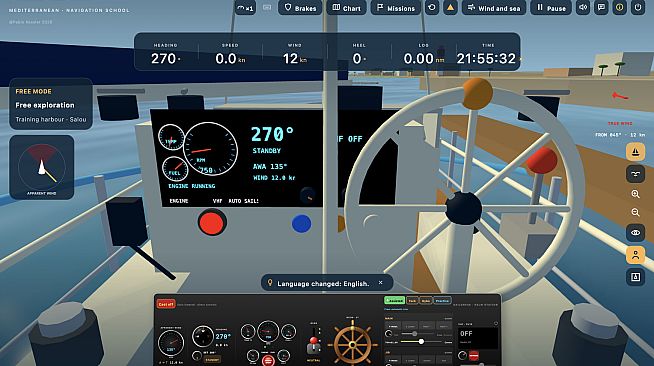Screen dimensions: 654x366
Task: Toggle sound with the speaker icon
Action: 583,8
